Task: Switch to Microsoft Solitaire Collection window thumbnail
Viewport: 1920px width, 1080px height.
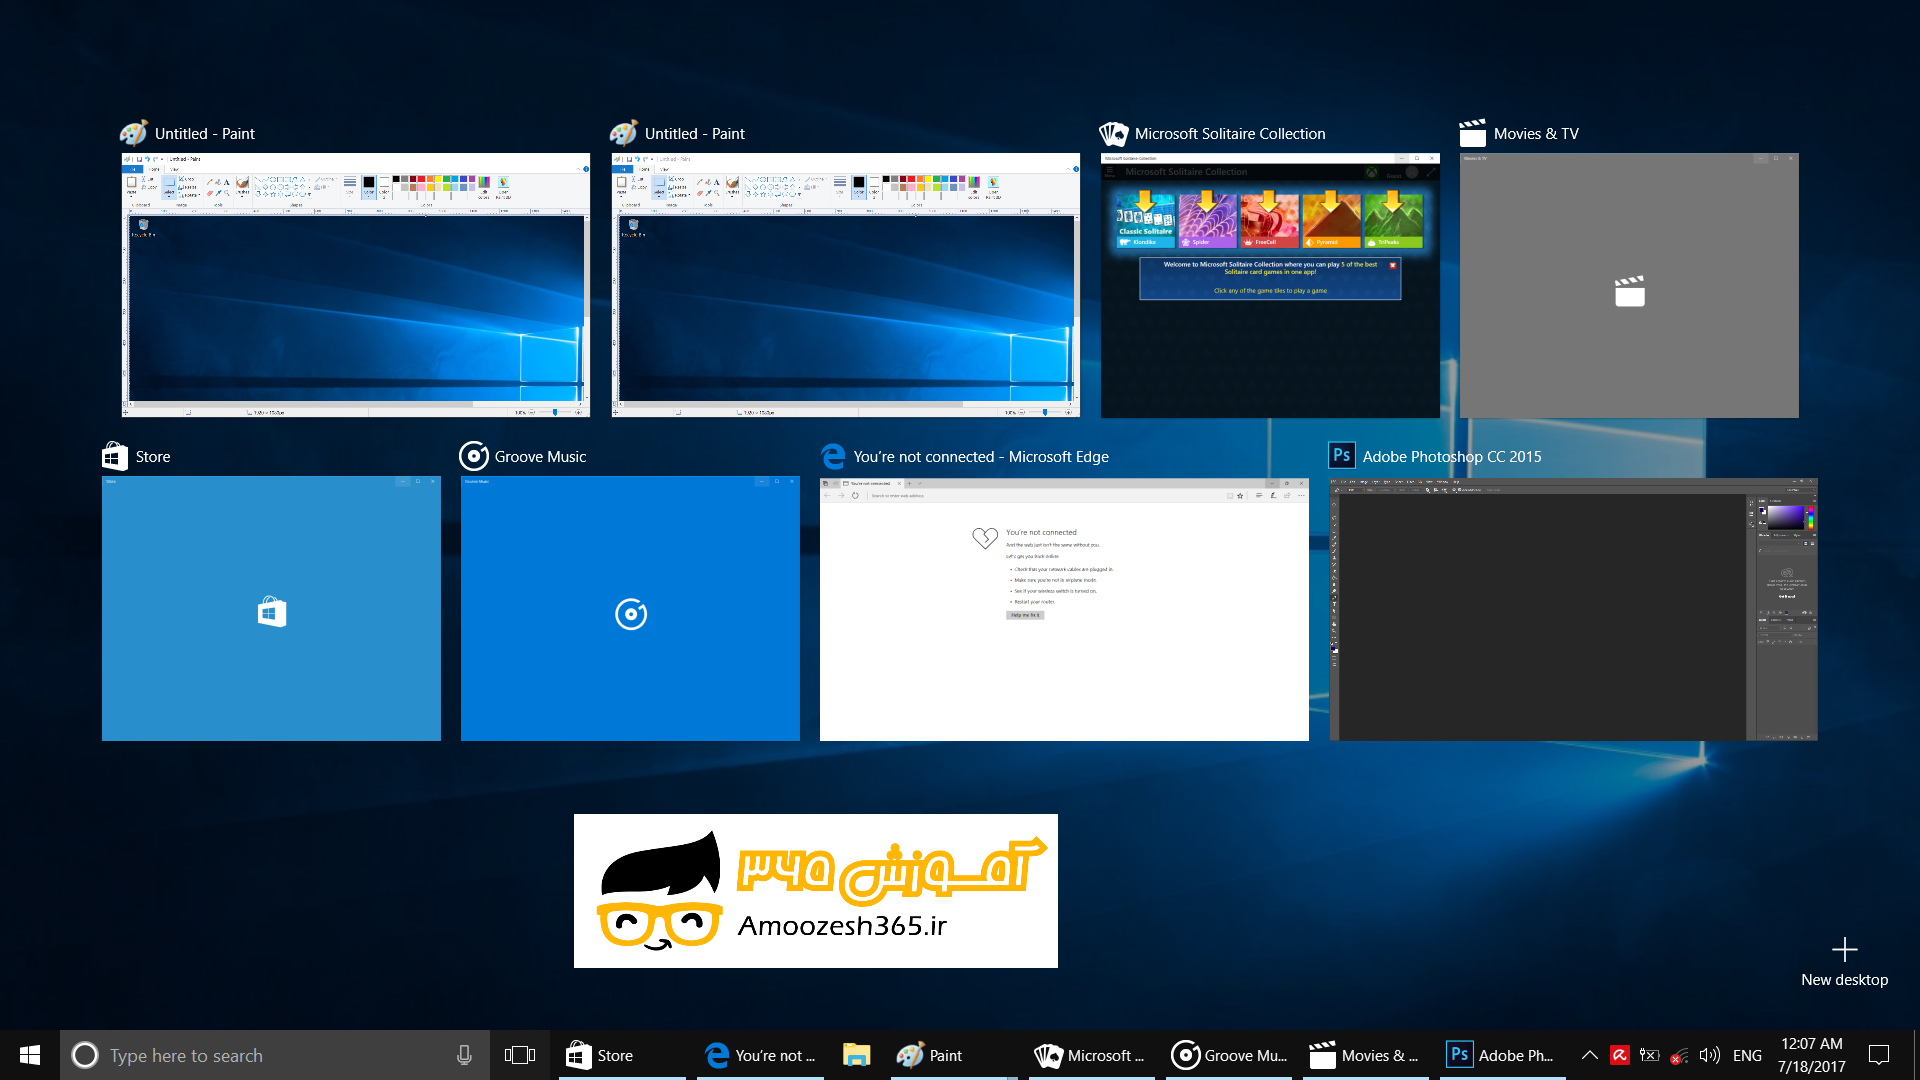Action: coord(1270,285)
